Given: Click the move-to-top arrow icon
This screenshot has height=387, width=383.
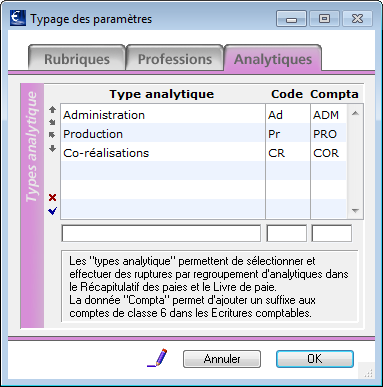Looking at the screenshot, I should pos(52,110).
